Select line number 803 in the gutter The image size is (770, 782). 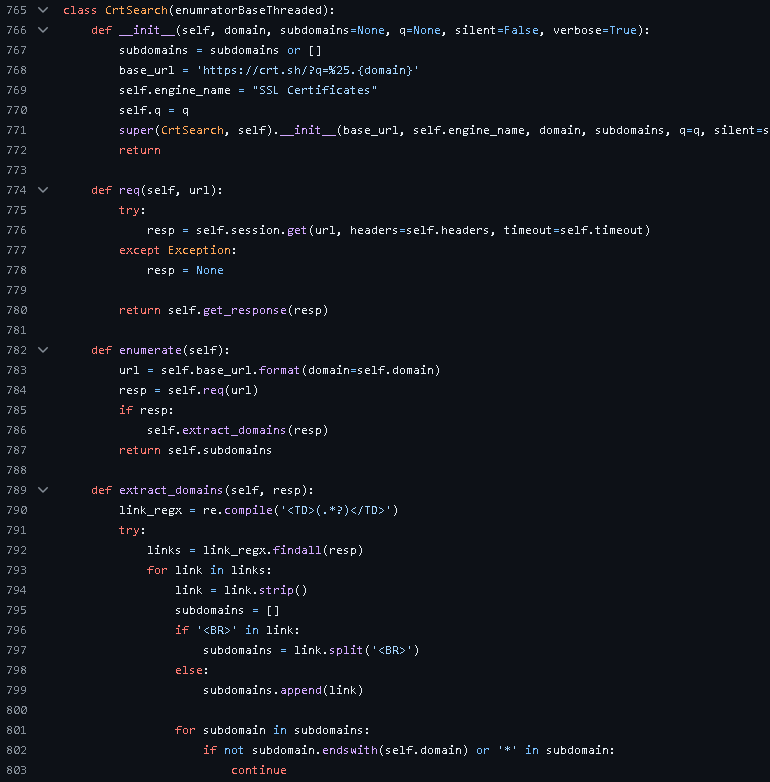[x=16, y=770]
